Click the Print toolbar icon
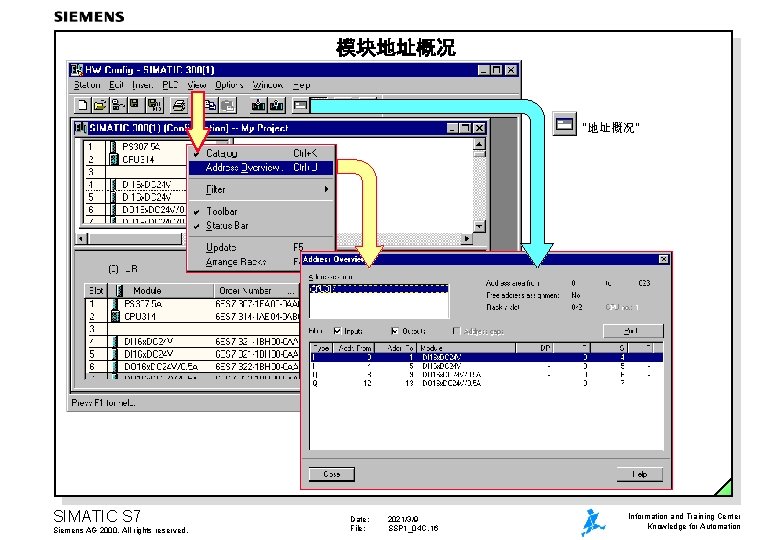 tap(179, 105)
